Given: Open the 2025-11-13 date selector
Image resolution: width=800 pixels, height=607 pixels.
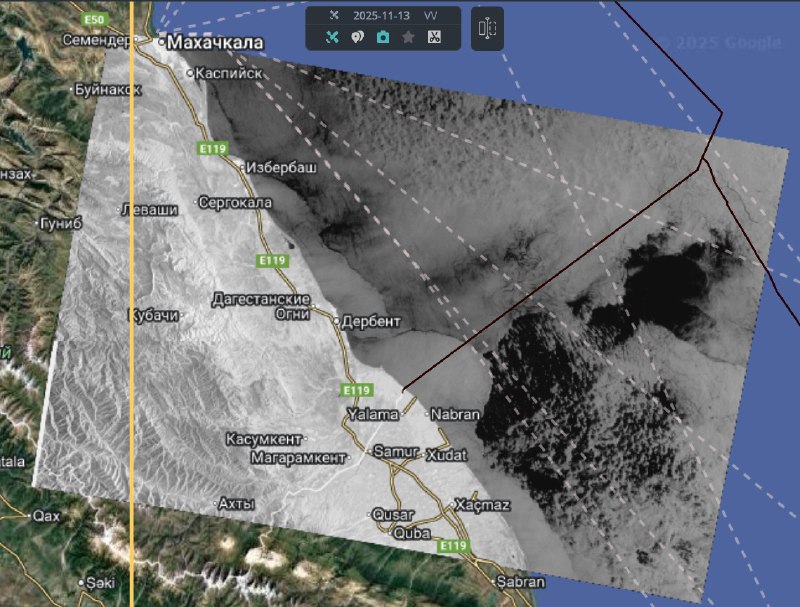Looking at the screenshot, I should 380,16.
